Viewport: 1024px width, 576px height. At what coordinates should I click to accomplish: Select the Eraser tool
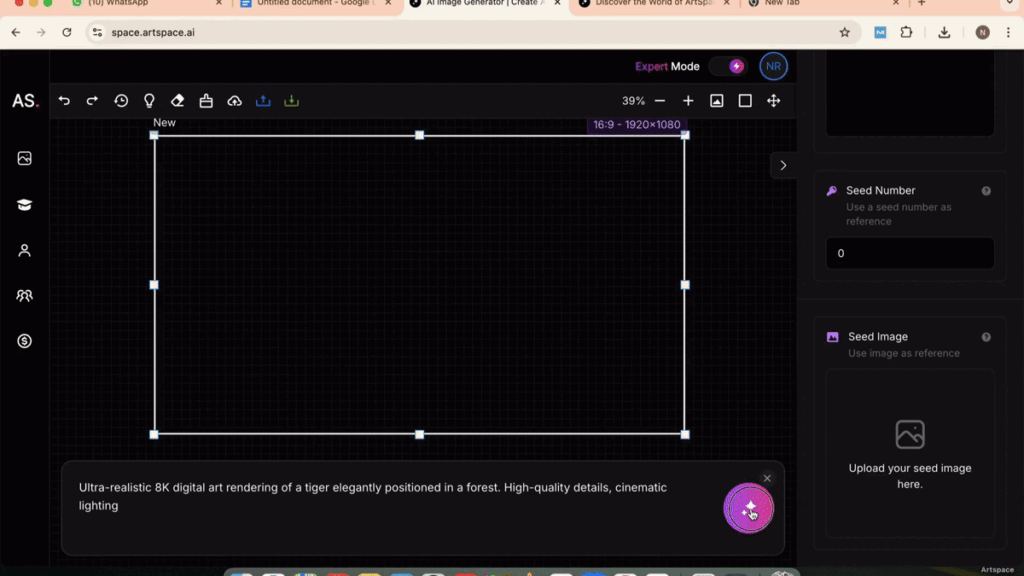click(177, 101)
